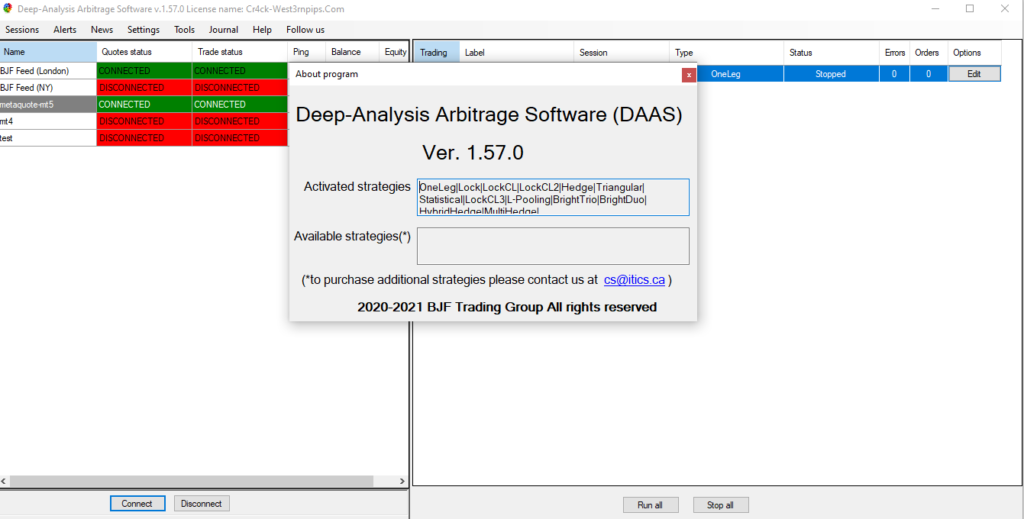
Task: Click the Connect button
Action: click(136, 503)
